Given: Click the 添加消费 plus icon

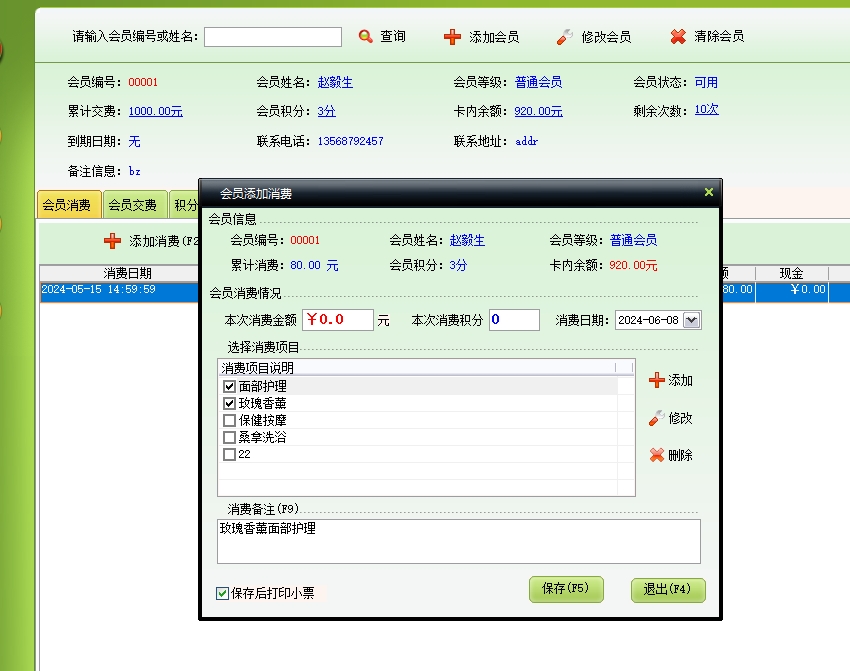Looking at the screenshot, I should [x=113, y=241].
